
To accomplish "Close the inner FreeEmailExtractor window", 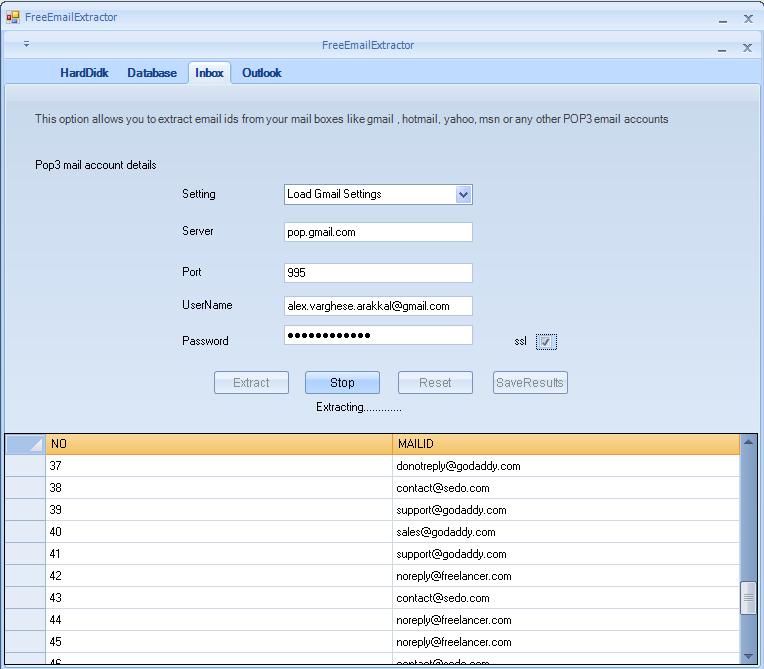I will pos(747,48).
